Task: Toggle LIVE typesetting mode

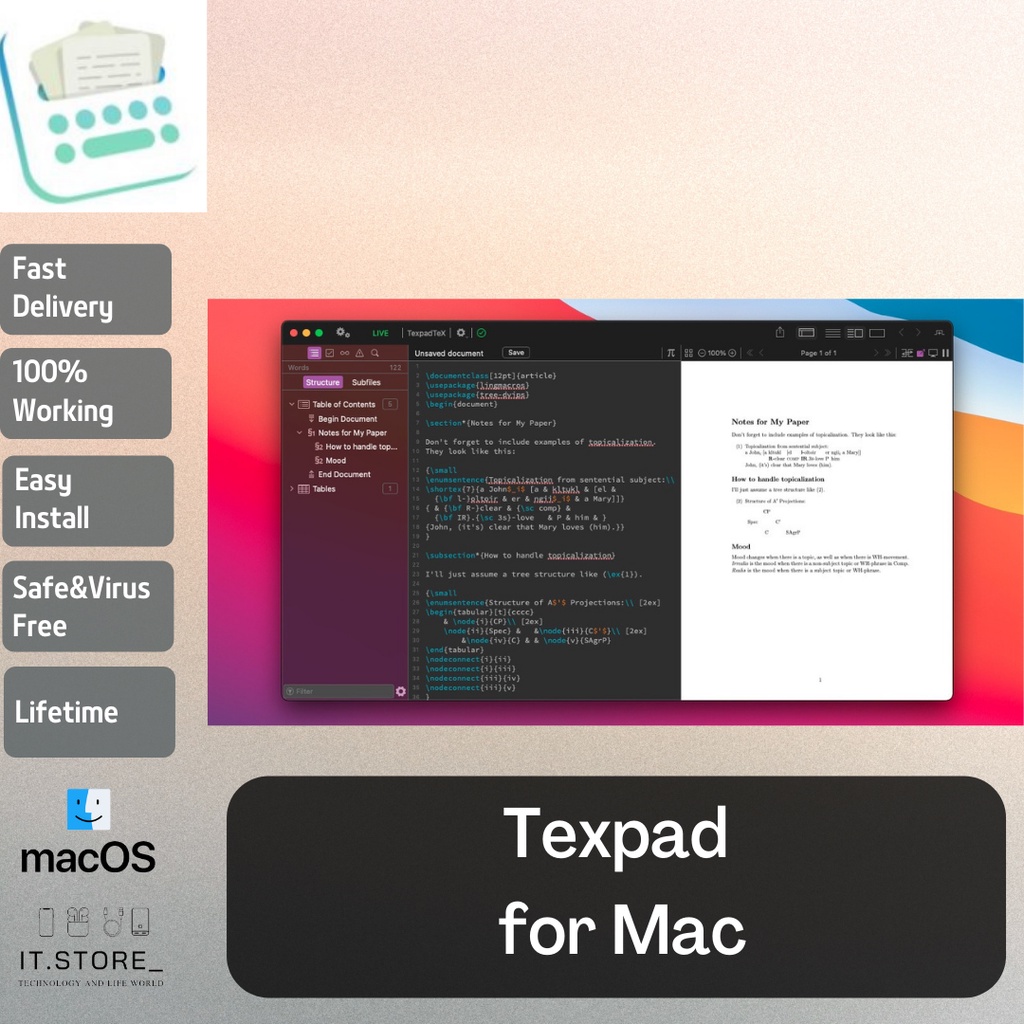Action: coord(380,333)
